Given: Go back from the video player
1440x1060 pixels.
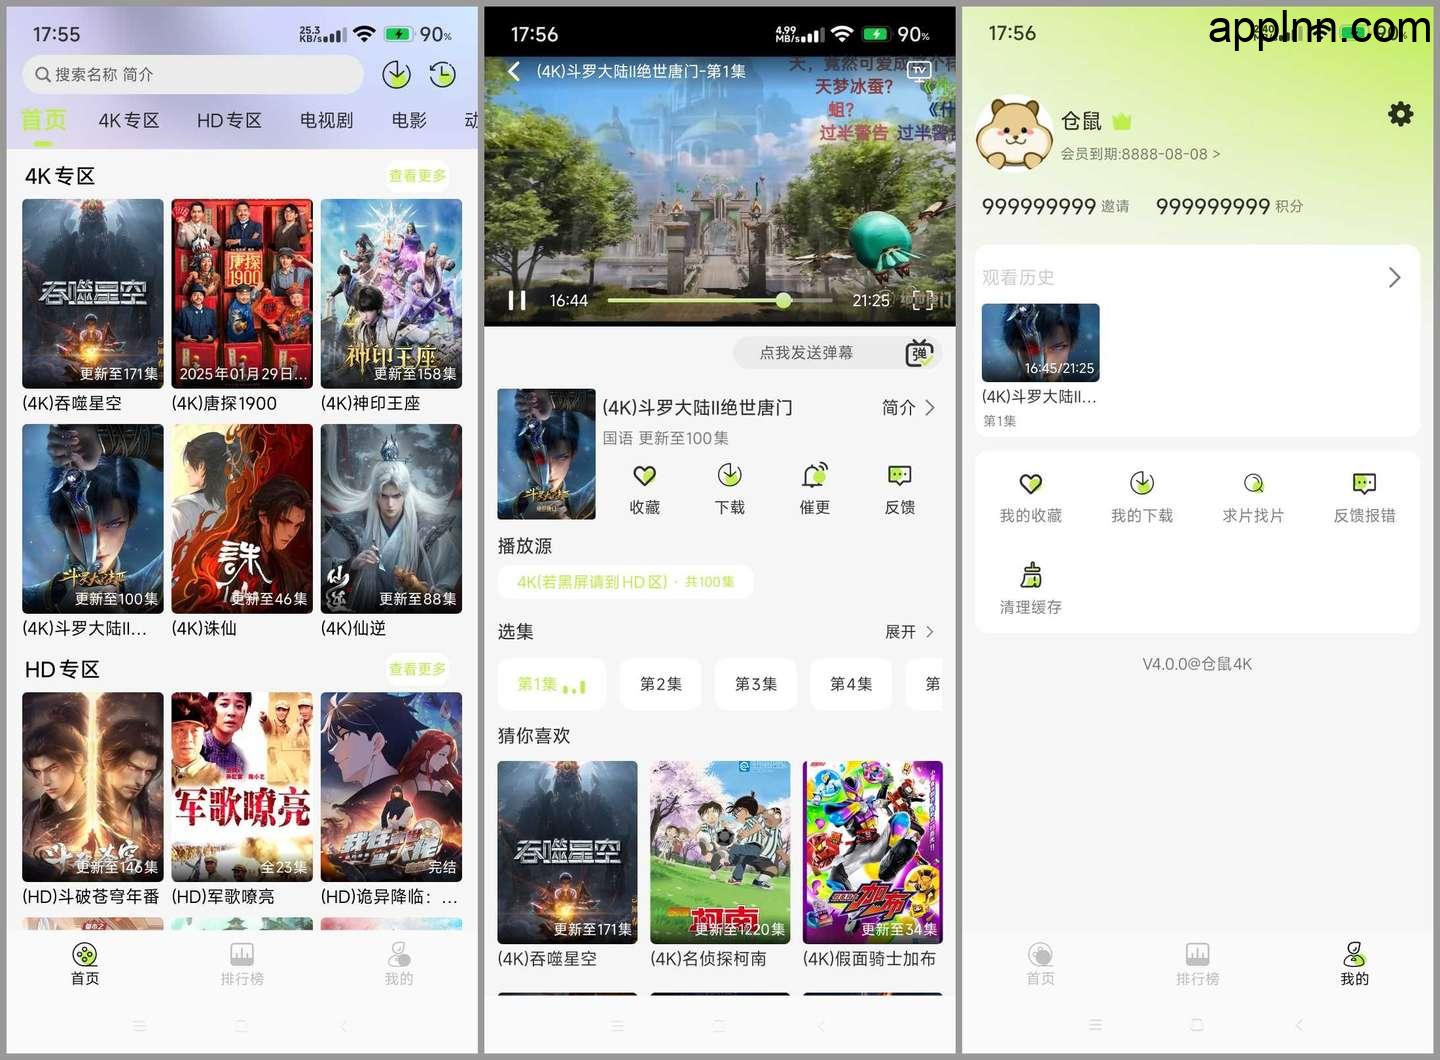Looking at the screenshot, I should coord(514,71).
